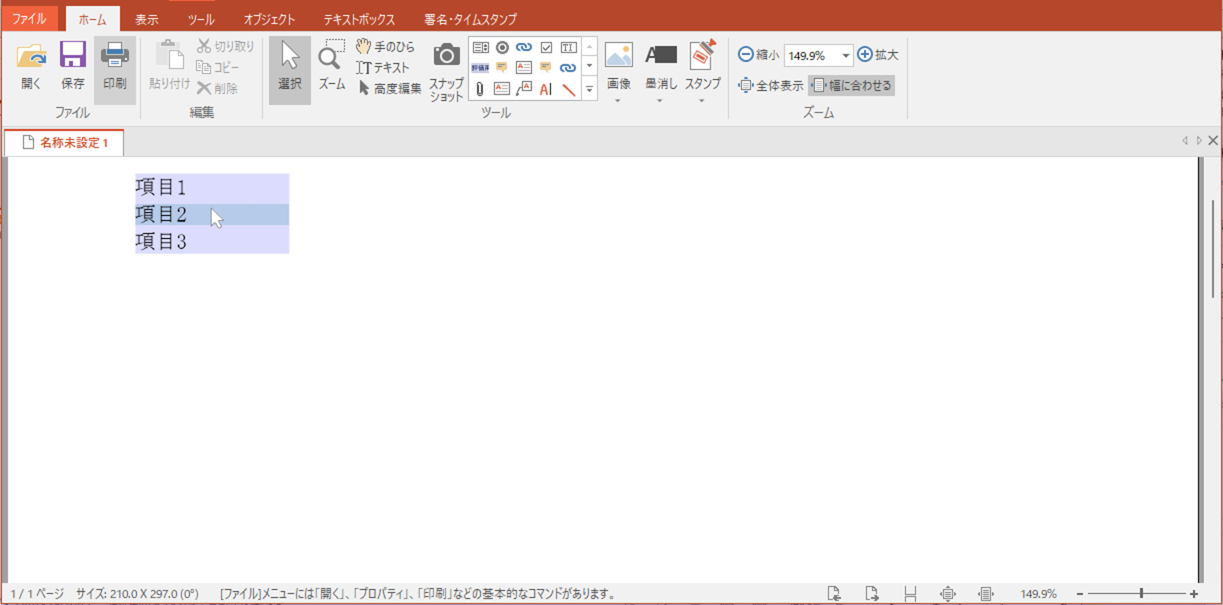
Task: Click the 削除 delete button
Action: point(217,88)
